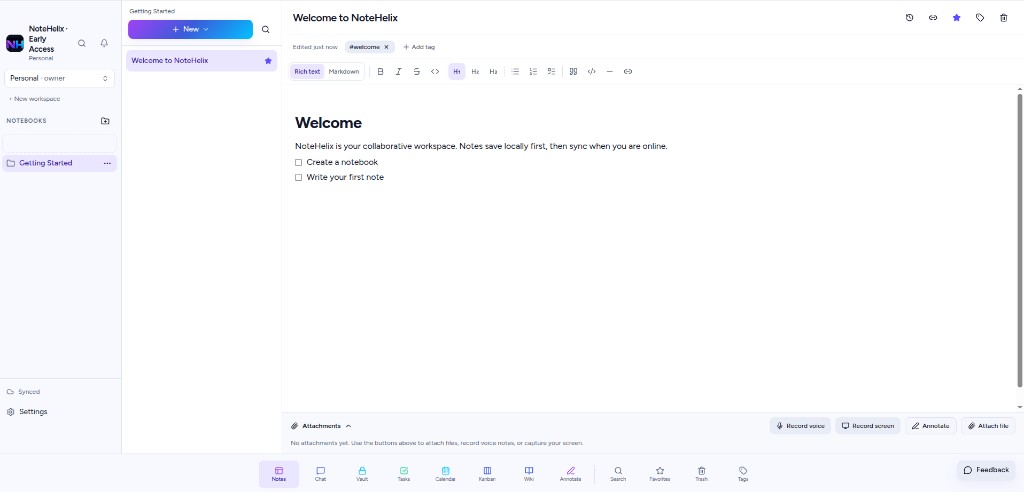Viewport: 1024px width, 492px height.
Task: Insert a checklist from the toolbar
Action: 551,72
